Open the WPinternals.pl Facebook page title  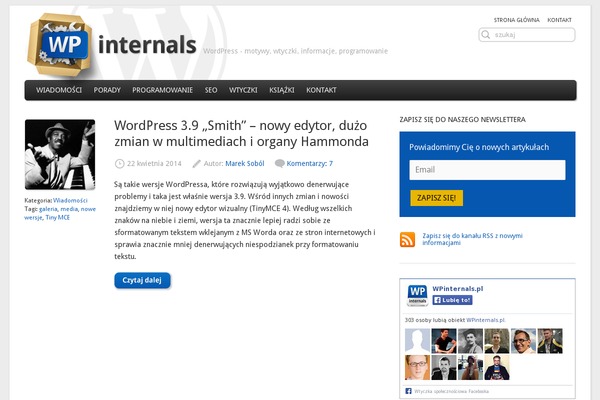(458, 289)
